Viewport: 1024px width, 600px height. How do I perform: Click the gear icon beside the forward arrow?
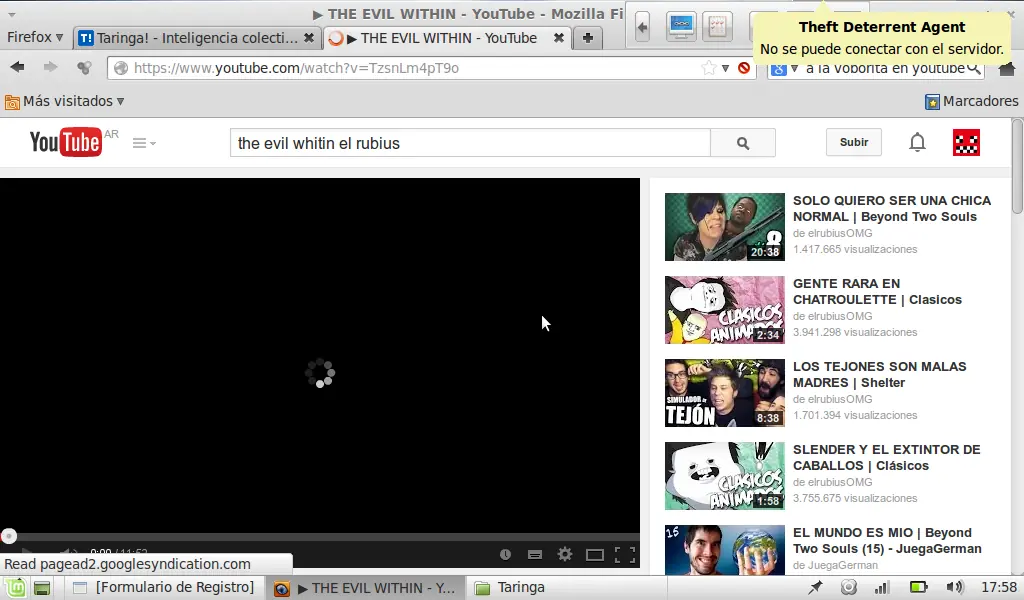point(84,67)
